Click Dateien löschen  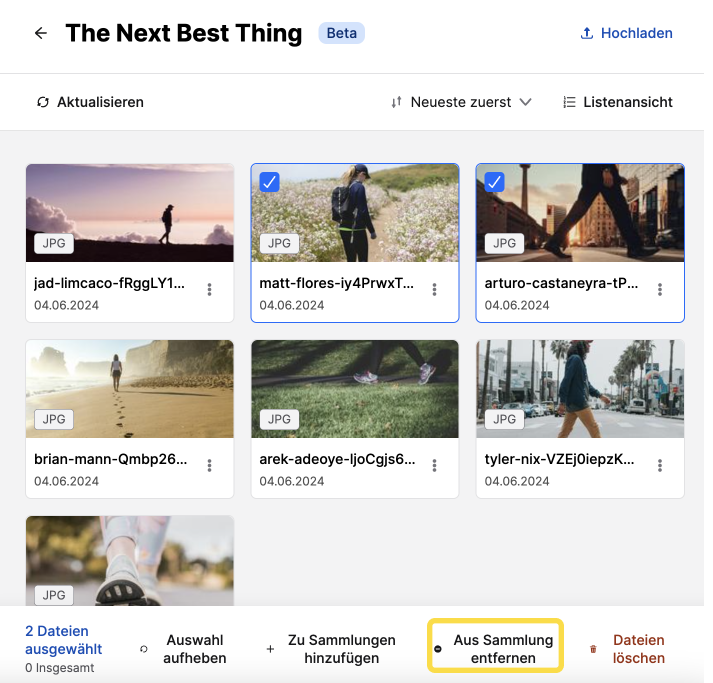point(638,649)
